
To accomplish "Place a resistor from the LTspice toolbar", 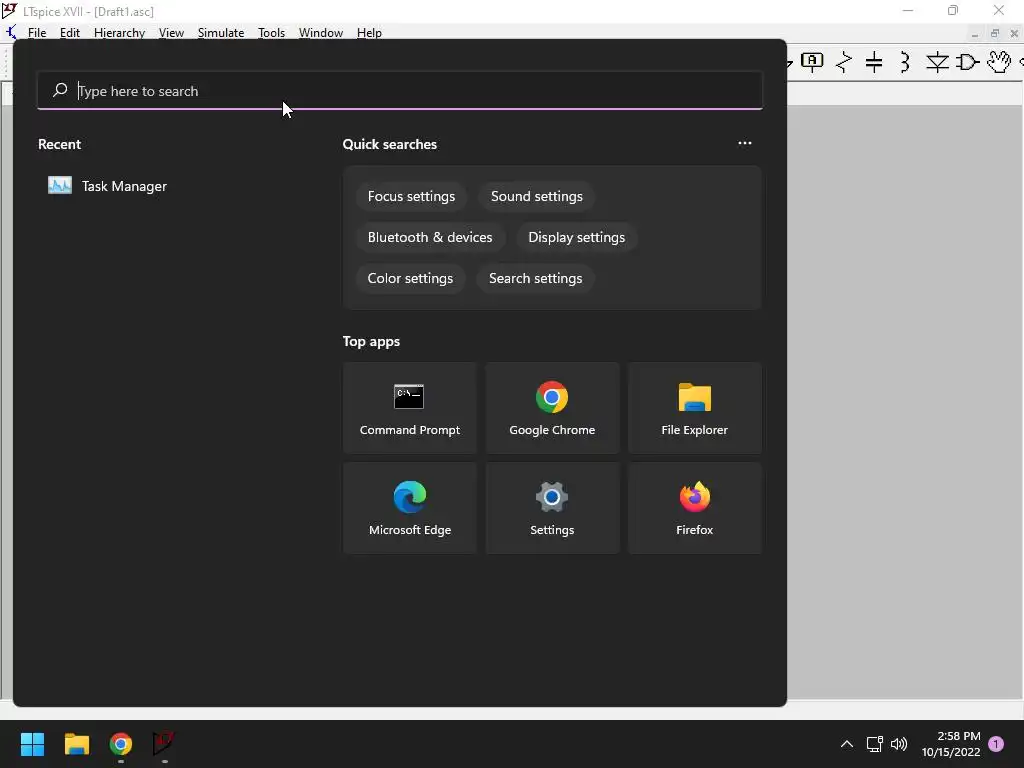I will (x=843, y=62).
